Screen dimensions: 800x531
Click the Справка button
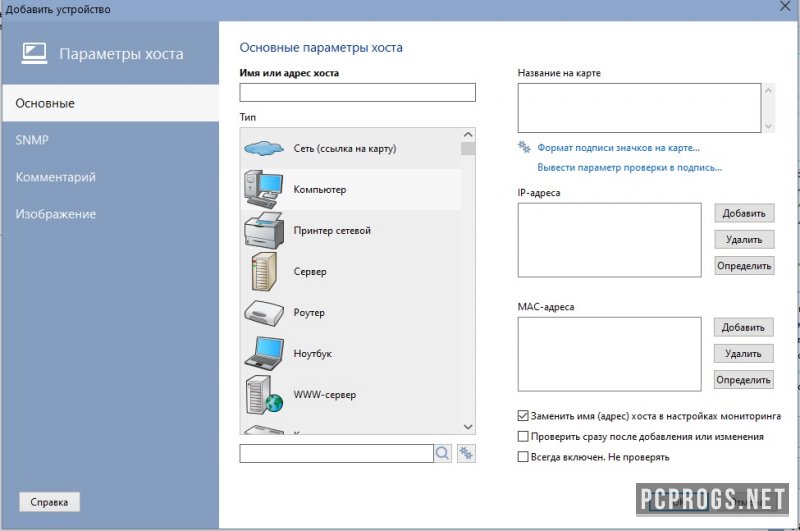[x=49, y=502]
